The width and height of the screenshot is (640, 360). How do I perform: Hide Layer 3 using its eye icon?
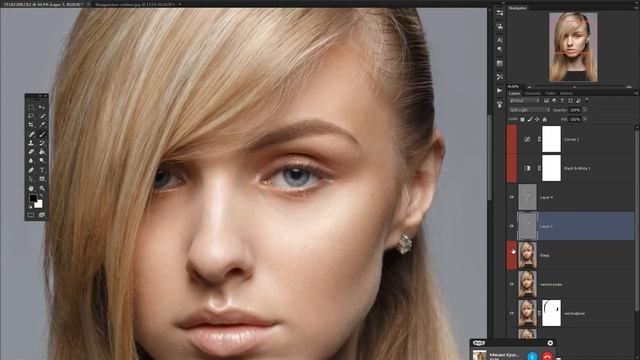pos(511,226)
